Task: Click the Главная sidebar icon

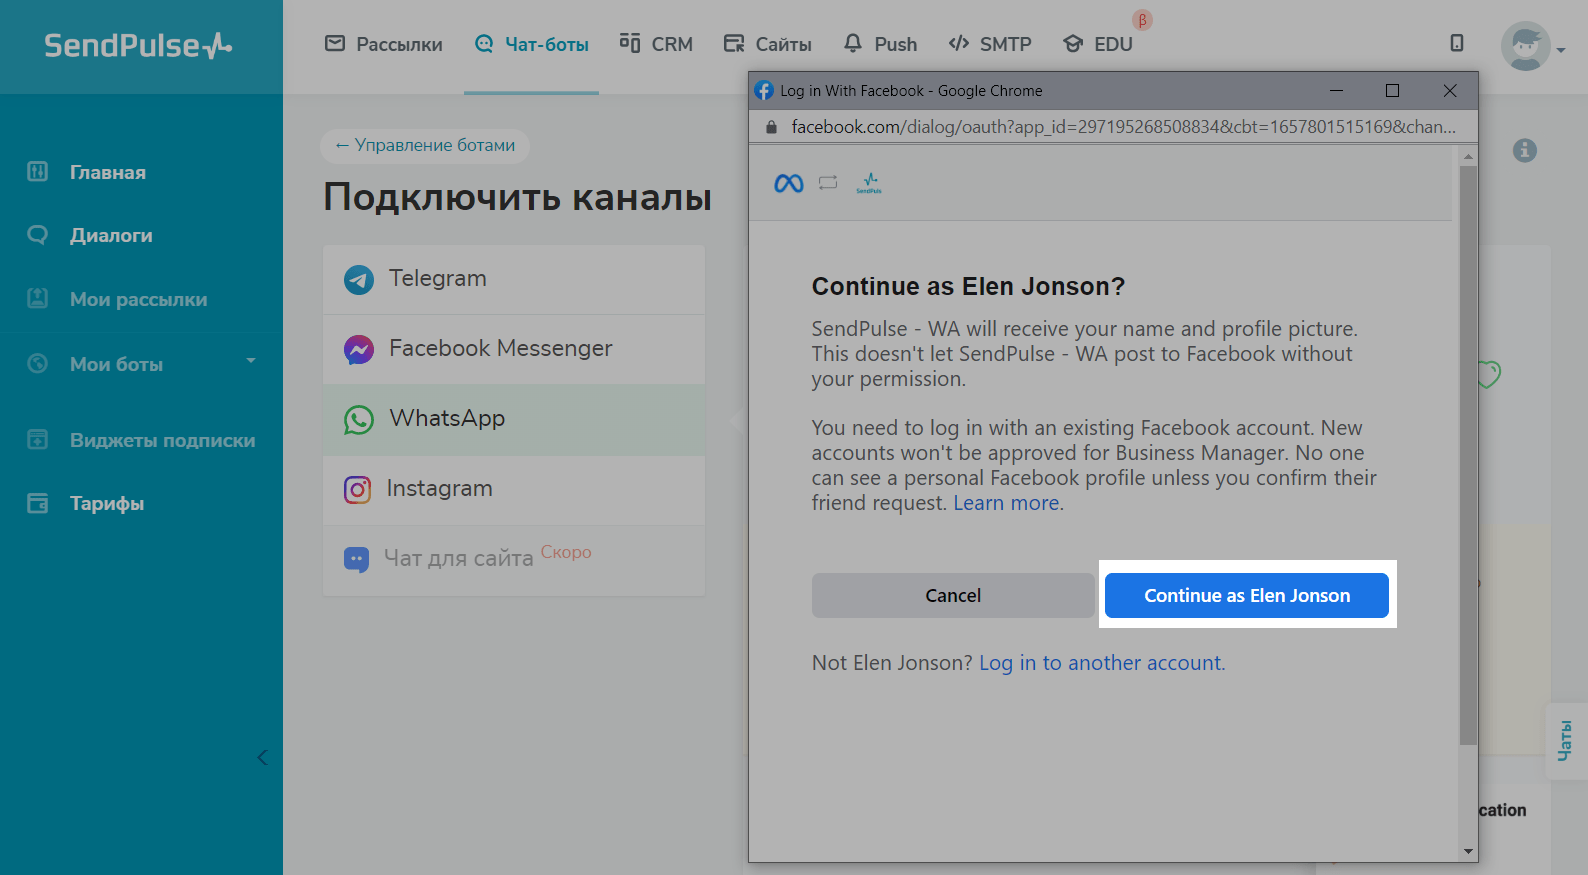Action: point(37,171)
